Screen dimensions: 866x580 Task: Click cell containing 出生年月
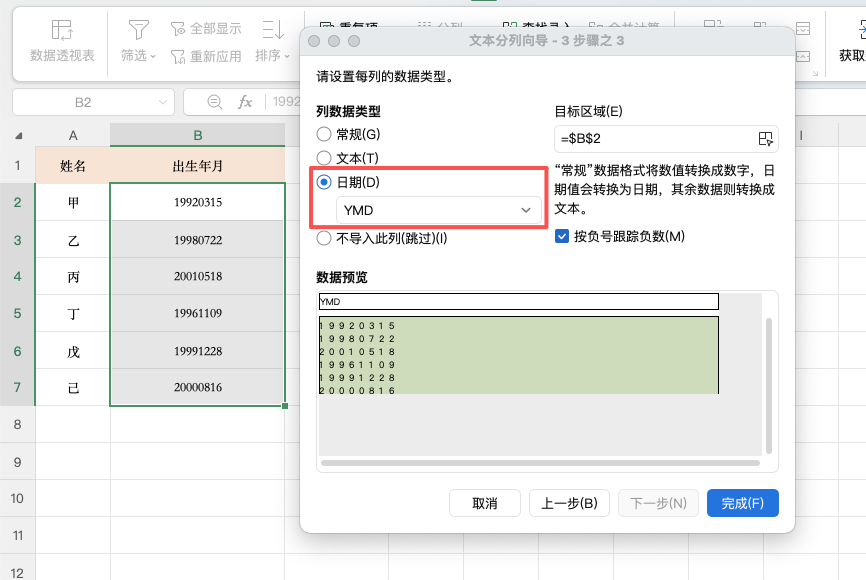click(198, 166)
